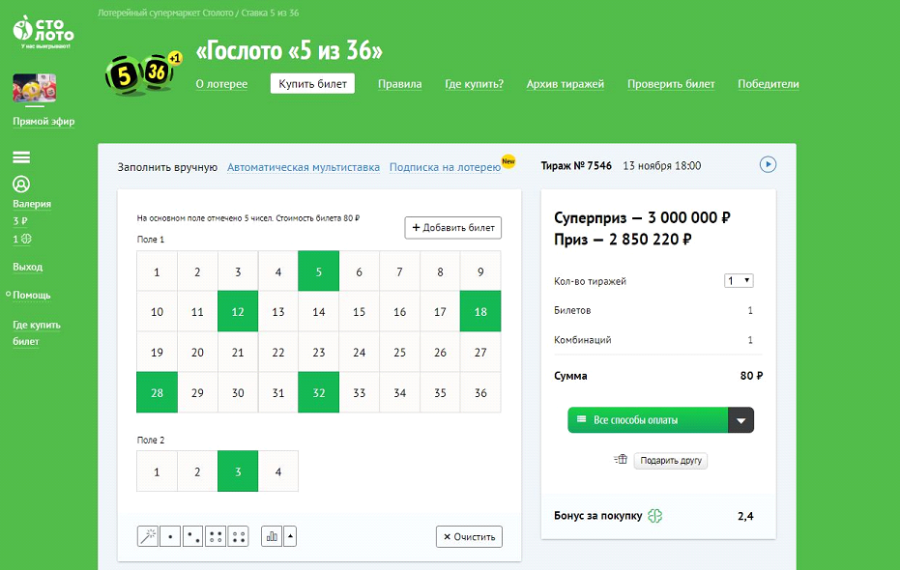900x570 pixels.
Task: Open Архив тиражей tab
Action: (565, 84)
